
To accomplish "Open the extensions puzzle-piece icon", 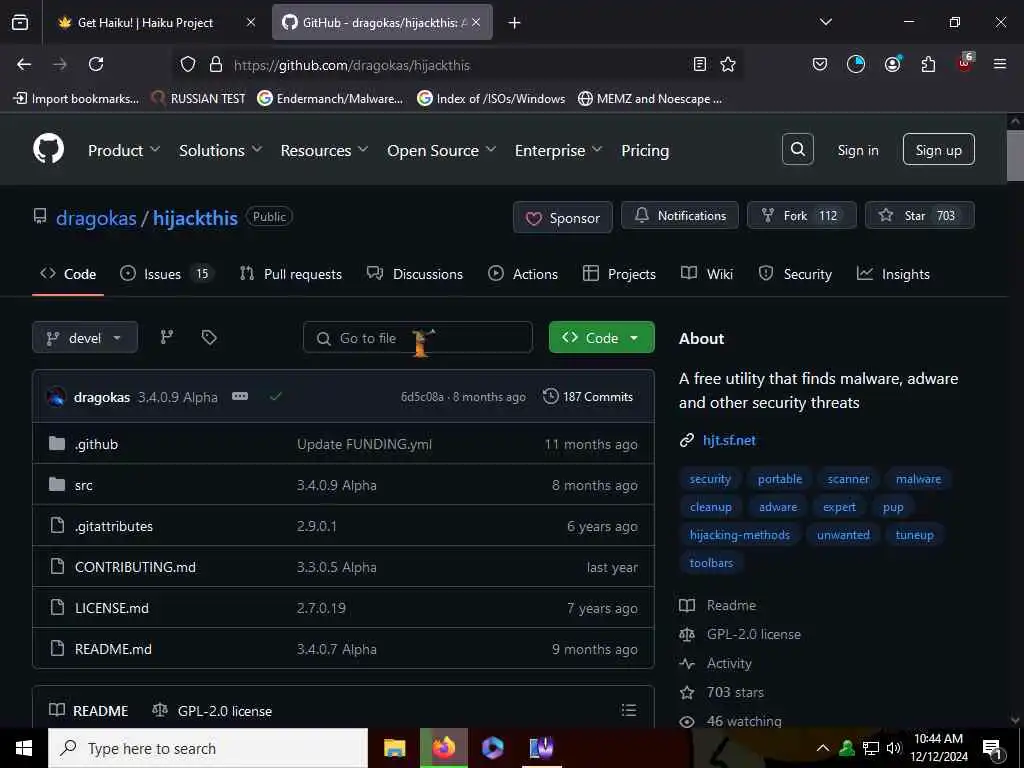I will (x=928, y=64).
